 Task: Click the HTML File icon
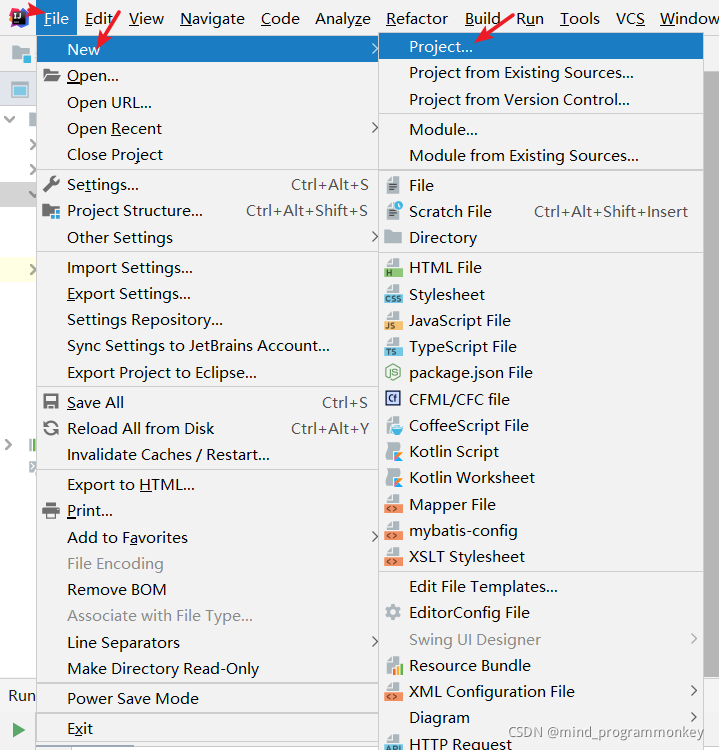[393, 268]
